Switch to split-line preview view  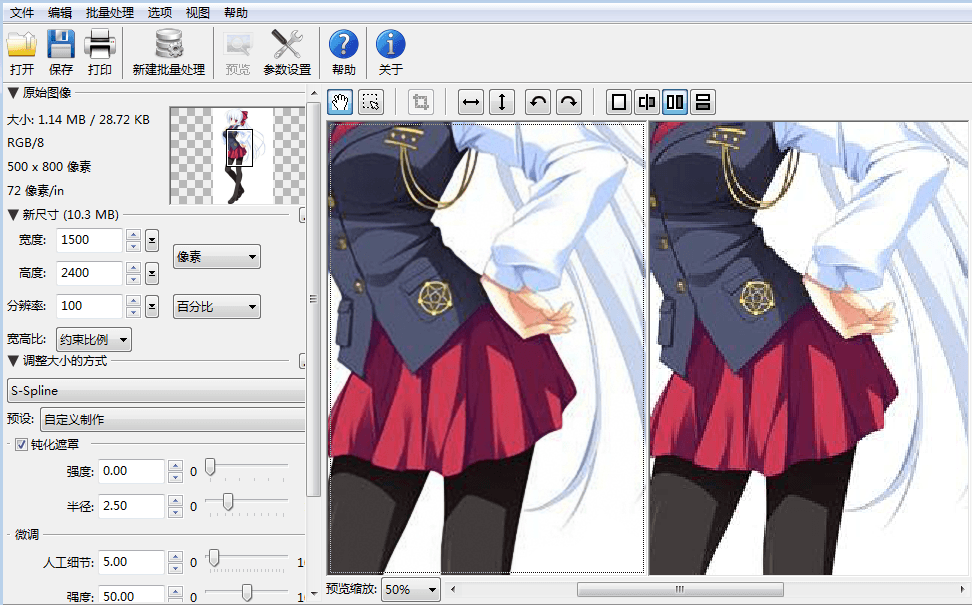(x=647, y=102)
